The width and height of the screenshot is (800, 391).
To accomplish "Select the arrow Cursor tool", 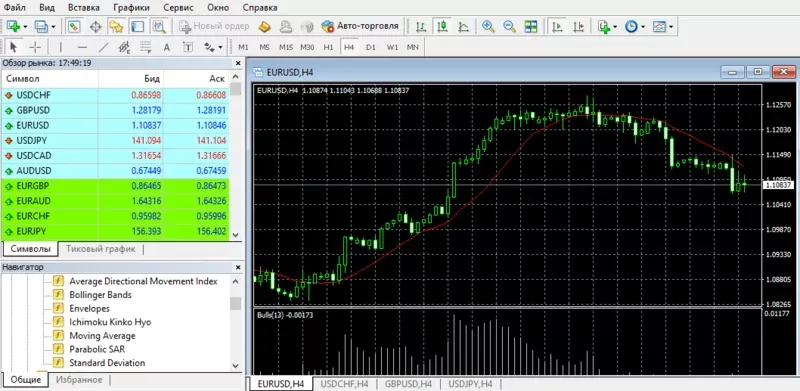I will click(14, 47).
